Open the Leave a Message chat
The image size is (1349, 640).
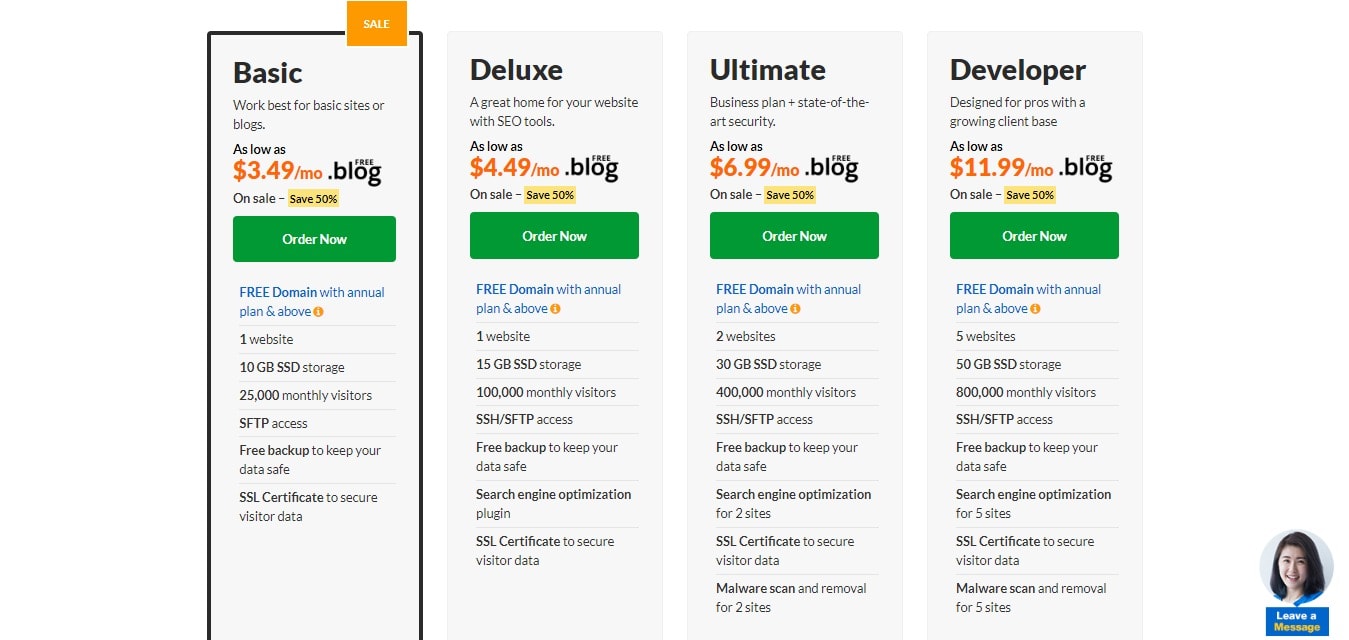pos(1297,621)
